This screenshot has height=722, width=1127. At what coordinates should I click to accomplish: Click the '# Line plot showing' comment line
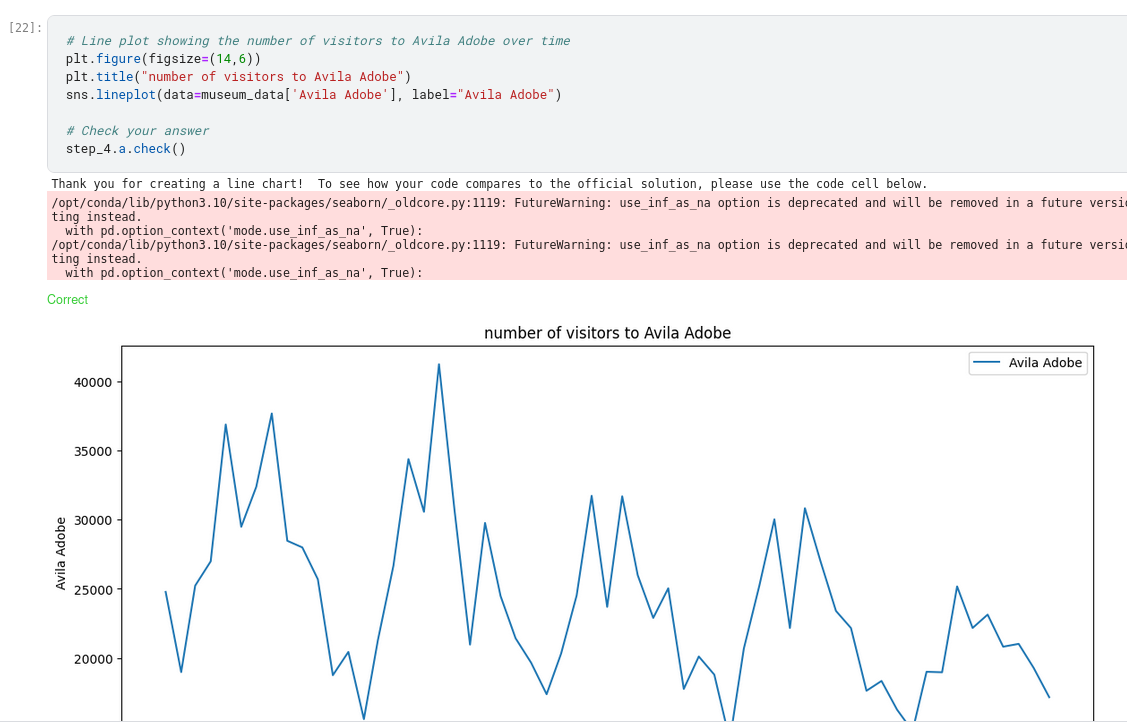(317, 41)
